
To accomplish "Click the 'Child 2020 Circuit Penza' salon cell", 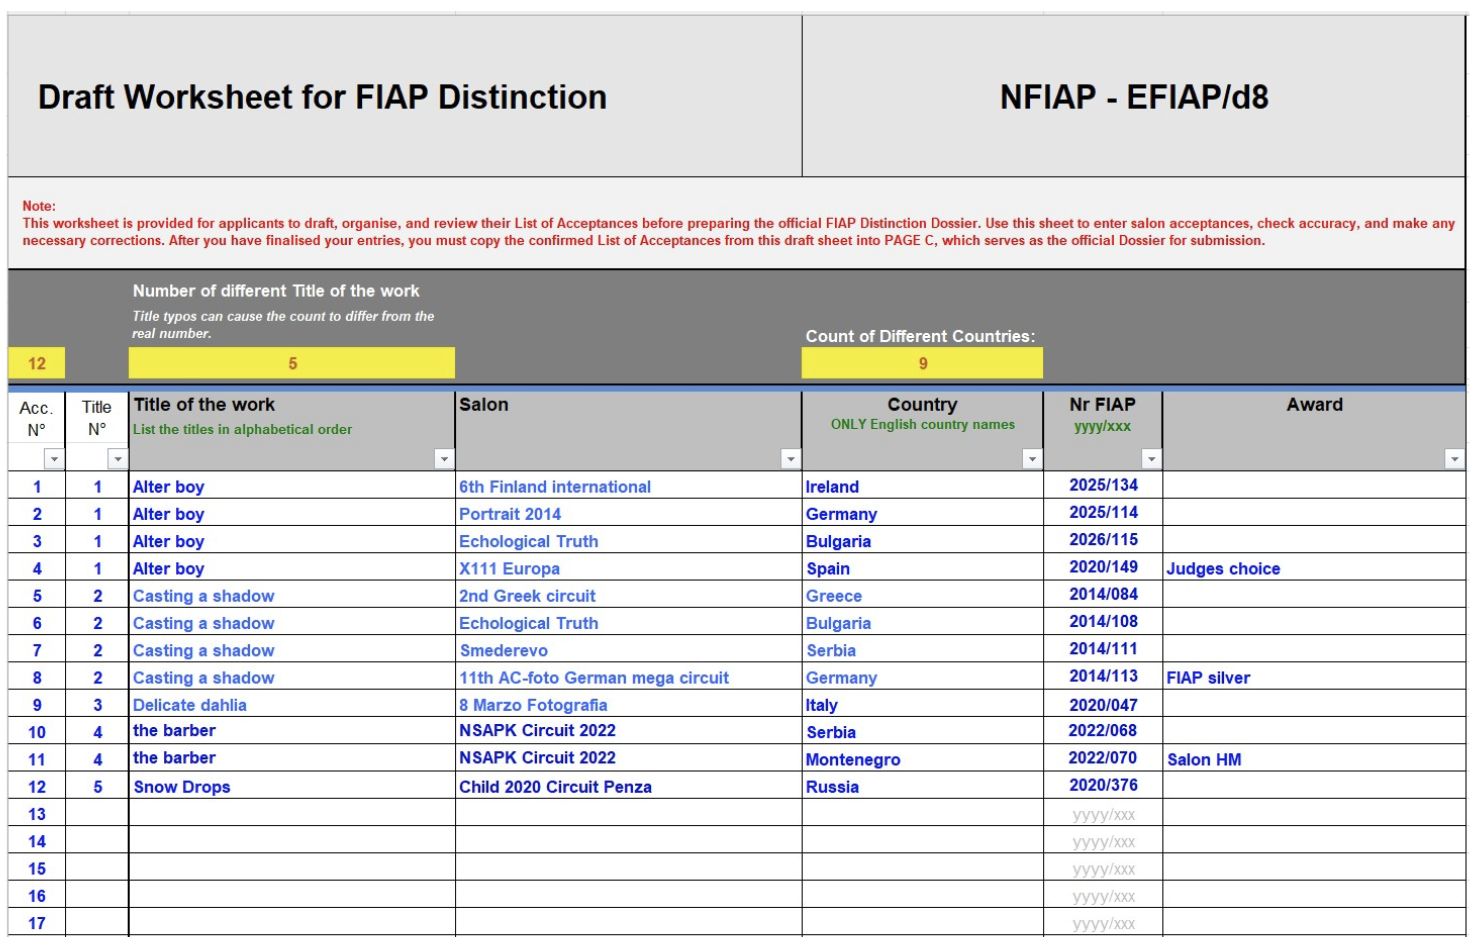I will 555,787.
